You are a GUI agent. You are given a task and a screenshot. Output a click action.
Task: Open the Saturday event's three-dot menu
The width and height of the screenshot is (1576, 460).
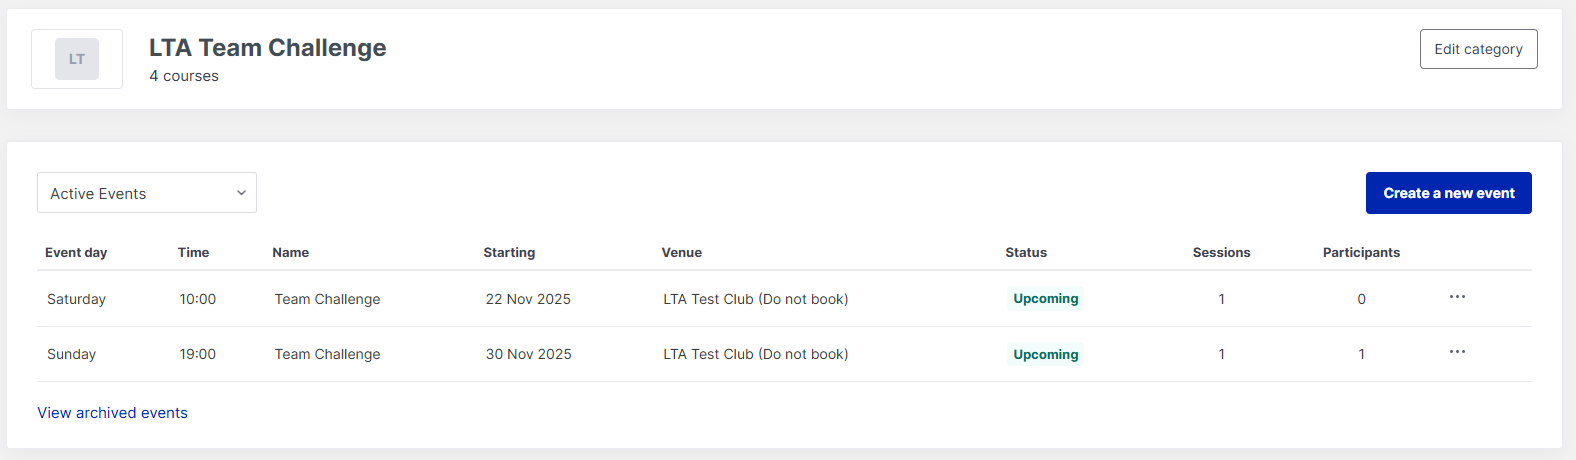1457,297
